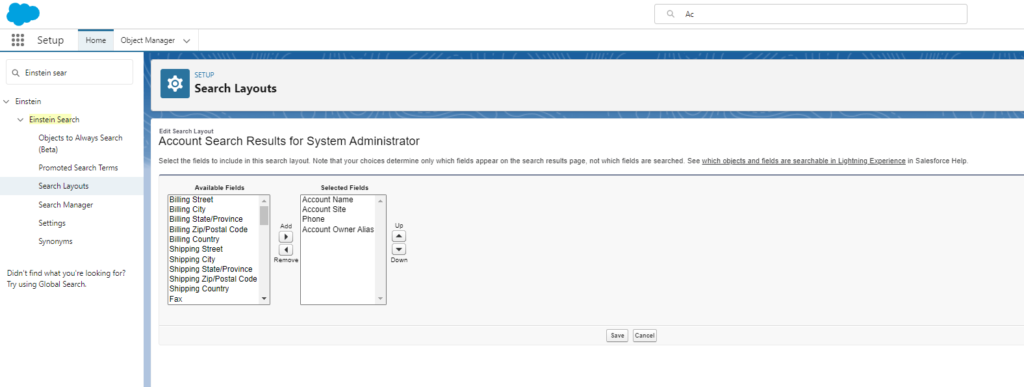Viewport: 1024px width, 387px height.
Task: Open Objects to Always Search (Beta)
Action: coord(80,144)
